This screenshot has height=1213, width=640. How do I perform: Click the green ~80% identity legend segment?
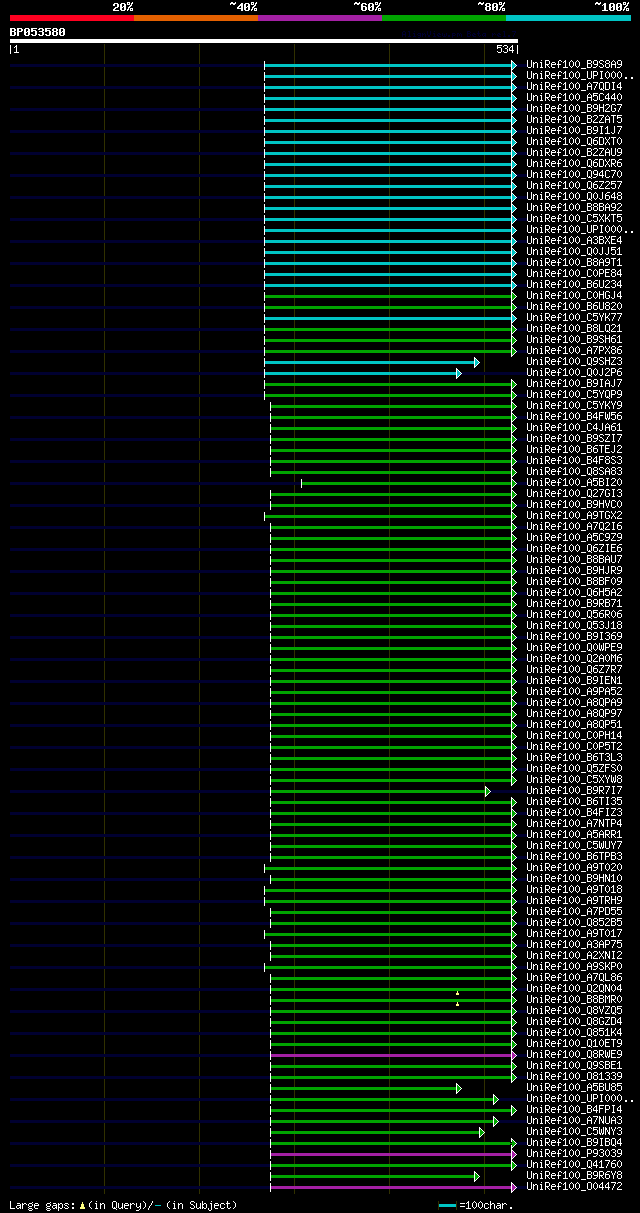443,17
